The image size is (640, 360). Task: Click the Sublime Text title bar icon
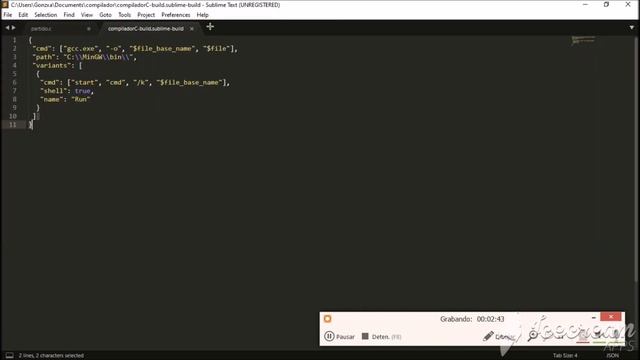click(x=4, y=4)
